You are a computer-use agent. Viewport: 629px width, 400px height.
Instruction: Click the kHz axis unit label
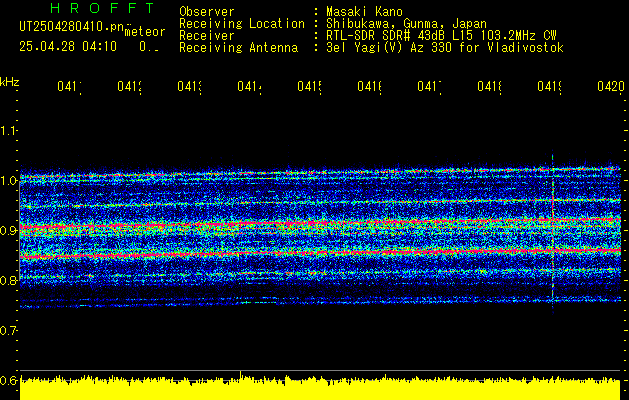(10, 82)
